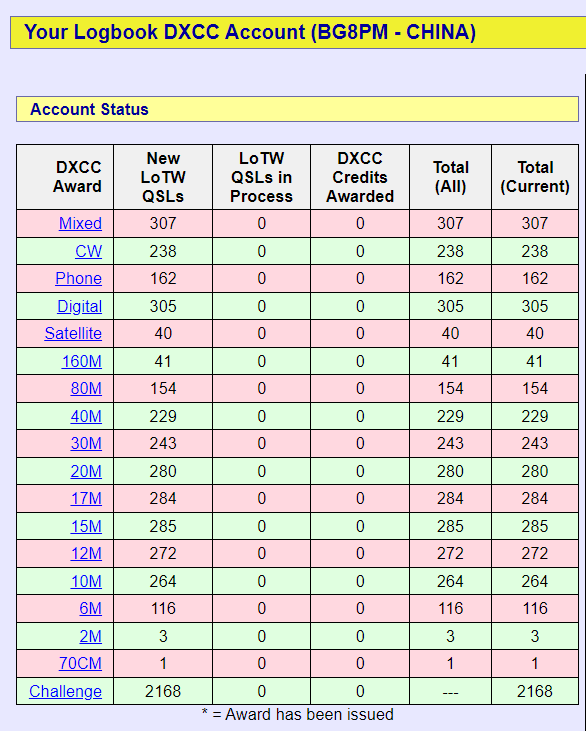Open the 80M band award link
The height and width of the screenshot is (731, 586).
86,388
